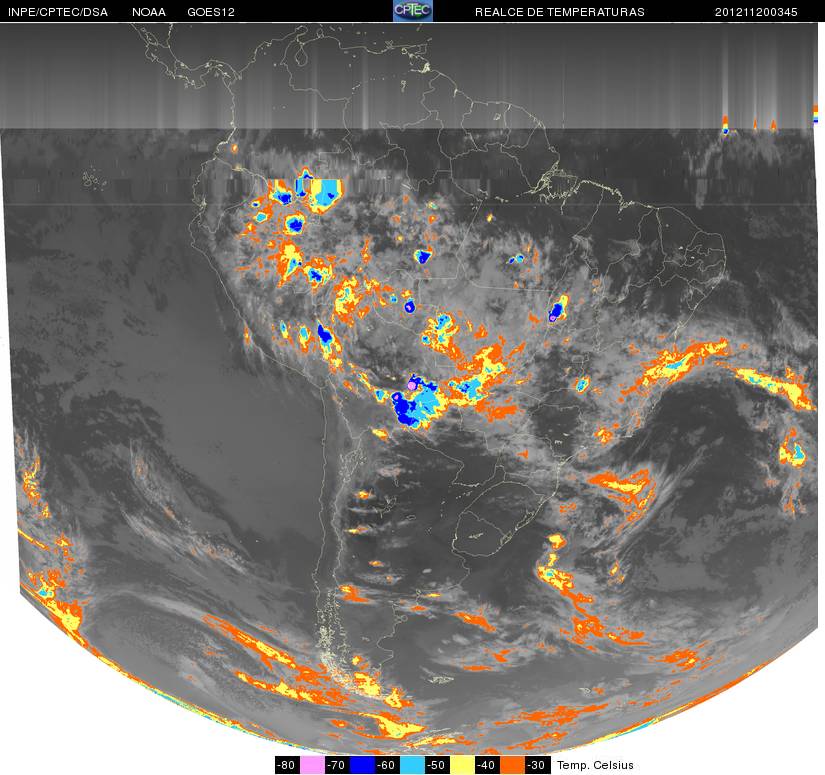Click the -50 legend value
The image size is (825, 775).
(437, 765)
